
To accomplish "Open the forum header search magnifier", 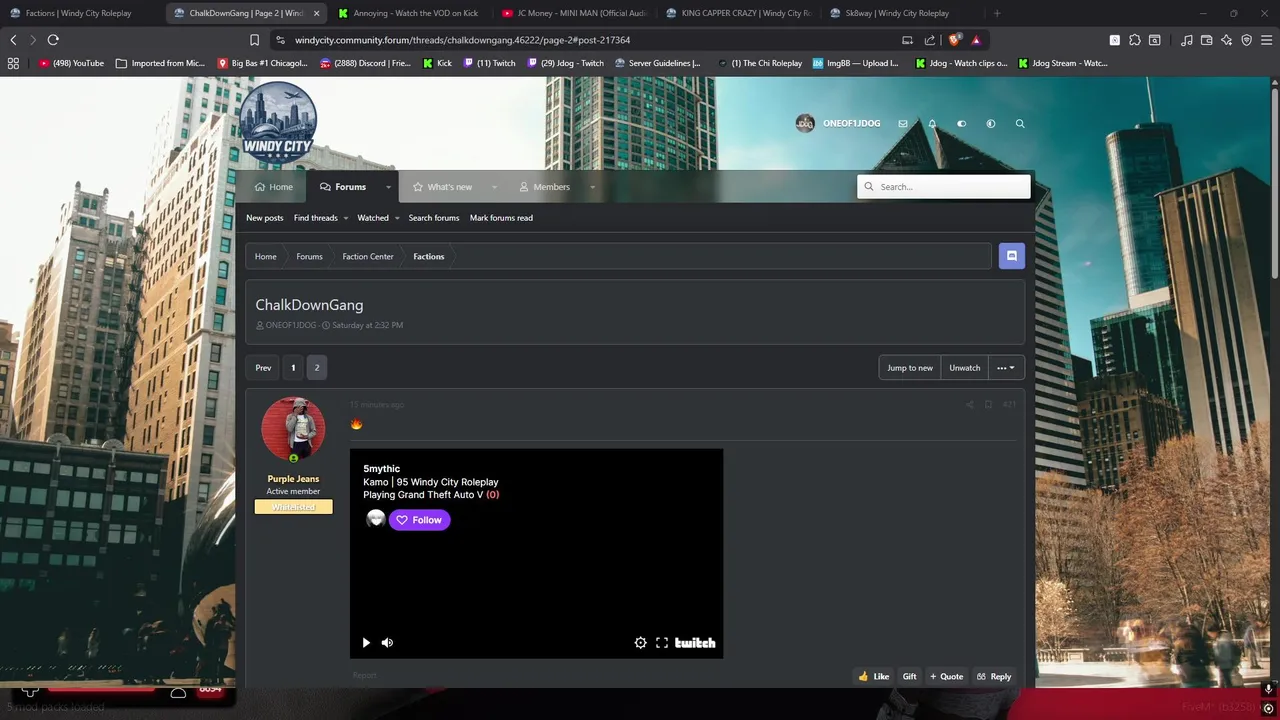I will [x=1020, y=124].
